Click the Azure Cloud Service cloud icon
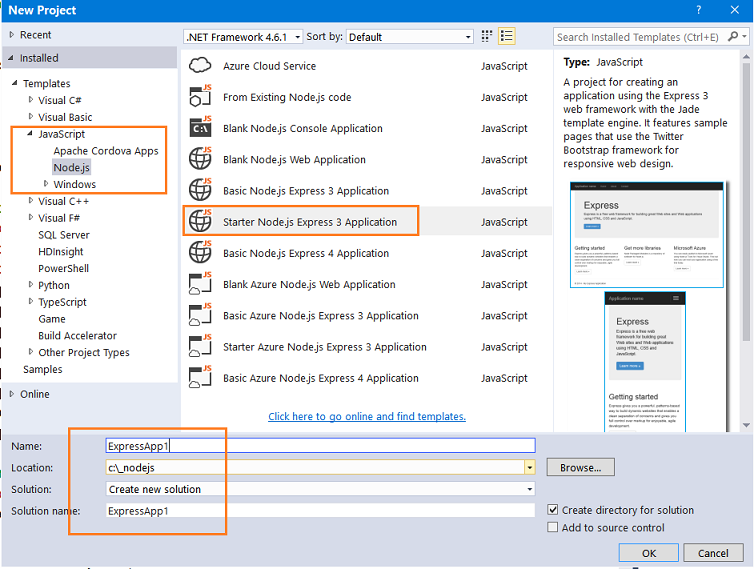The image size is (754, 569). click(200, 65)
